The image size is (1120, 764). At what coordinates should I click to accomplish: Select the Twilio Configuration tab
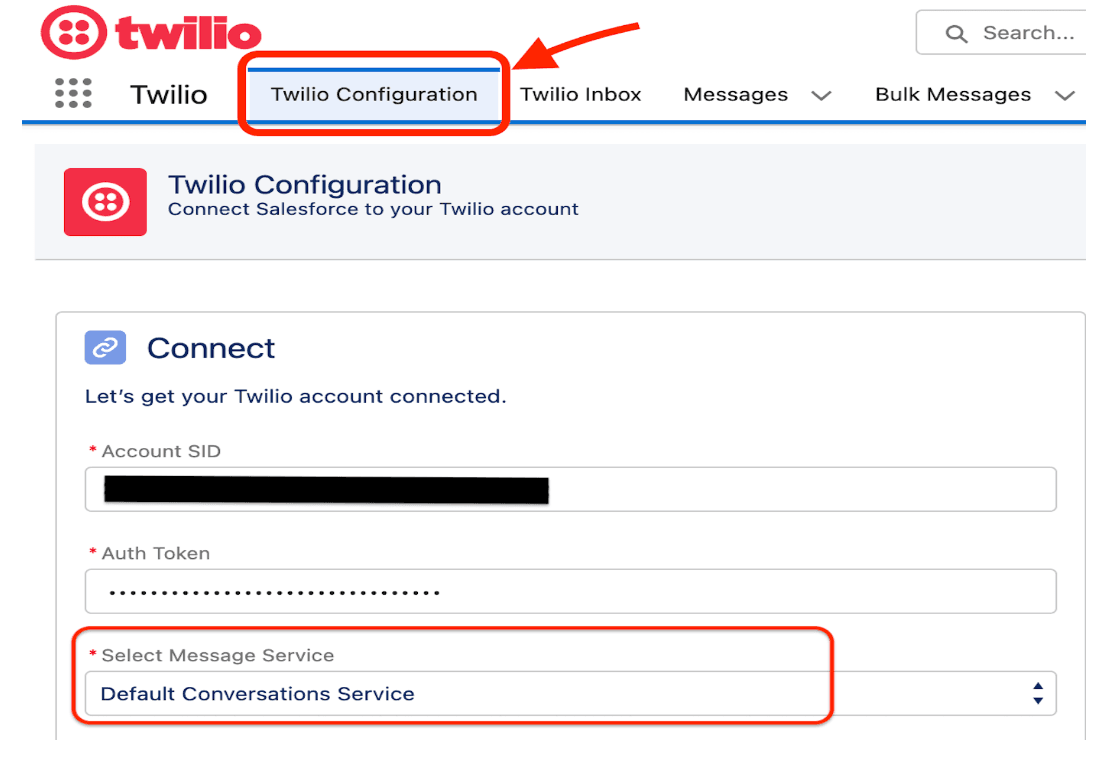coord(373,95)
